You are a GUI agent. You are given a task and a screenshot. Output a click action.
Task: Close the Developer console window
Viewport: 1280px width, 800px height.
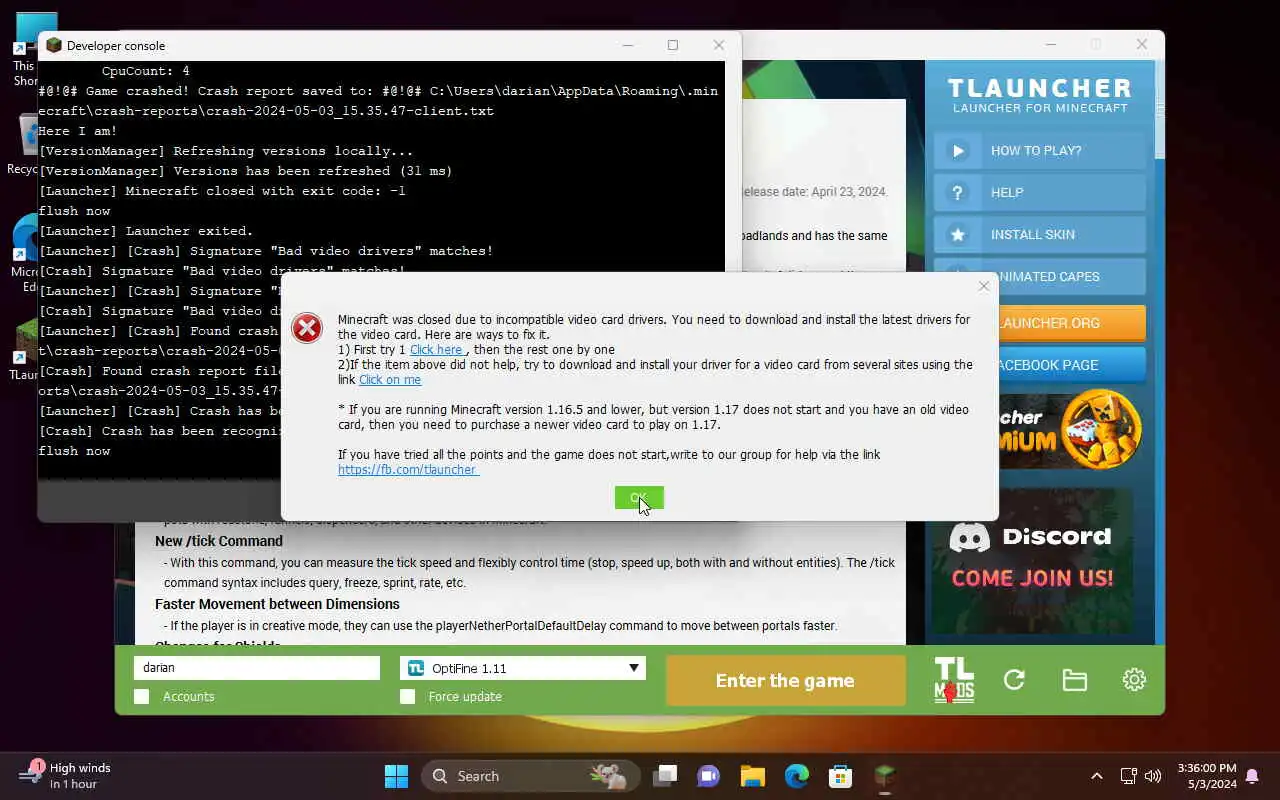point(719,45)
